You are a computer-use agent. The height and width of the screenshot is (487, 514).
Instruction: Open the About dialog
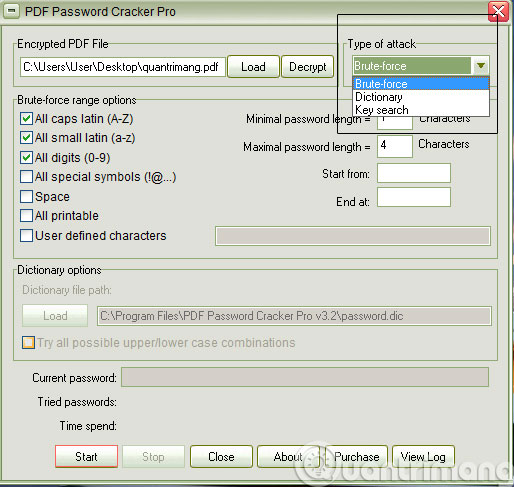(x=288, y=456)
